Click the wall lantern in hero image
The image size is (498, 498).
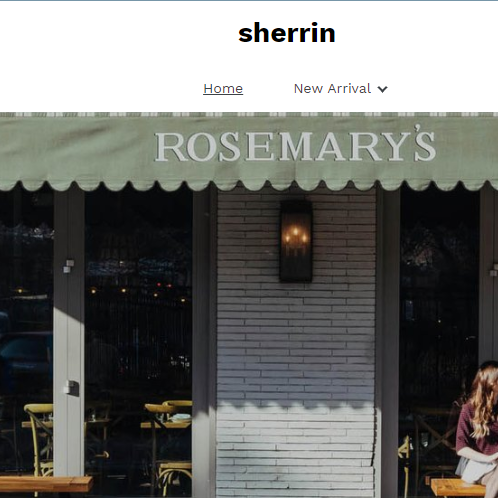296,241
